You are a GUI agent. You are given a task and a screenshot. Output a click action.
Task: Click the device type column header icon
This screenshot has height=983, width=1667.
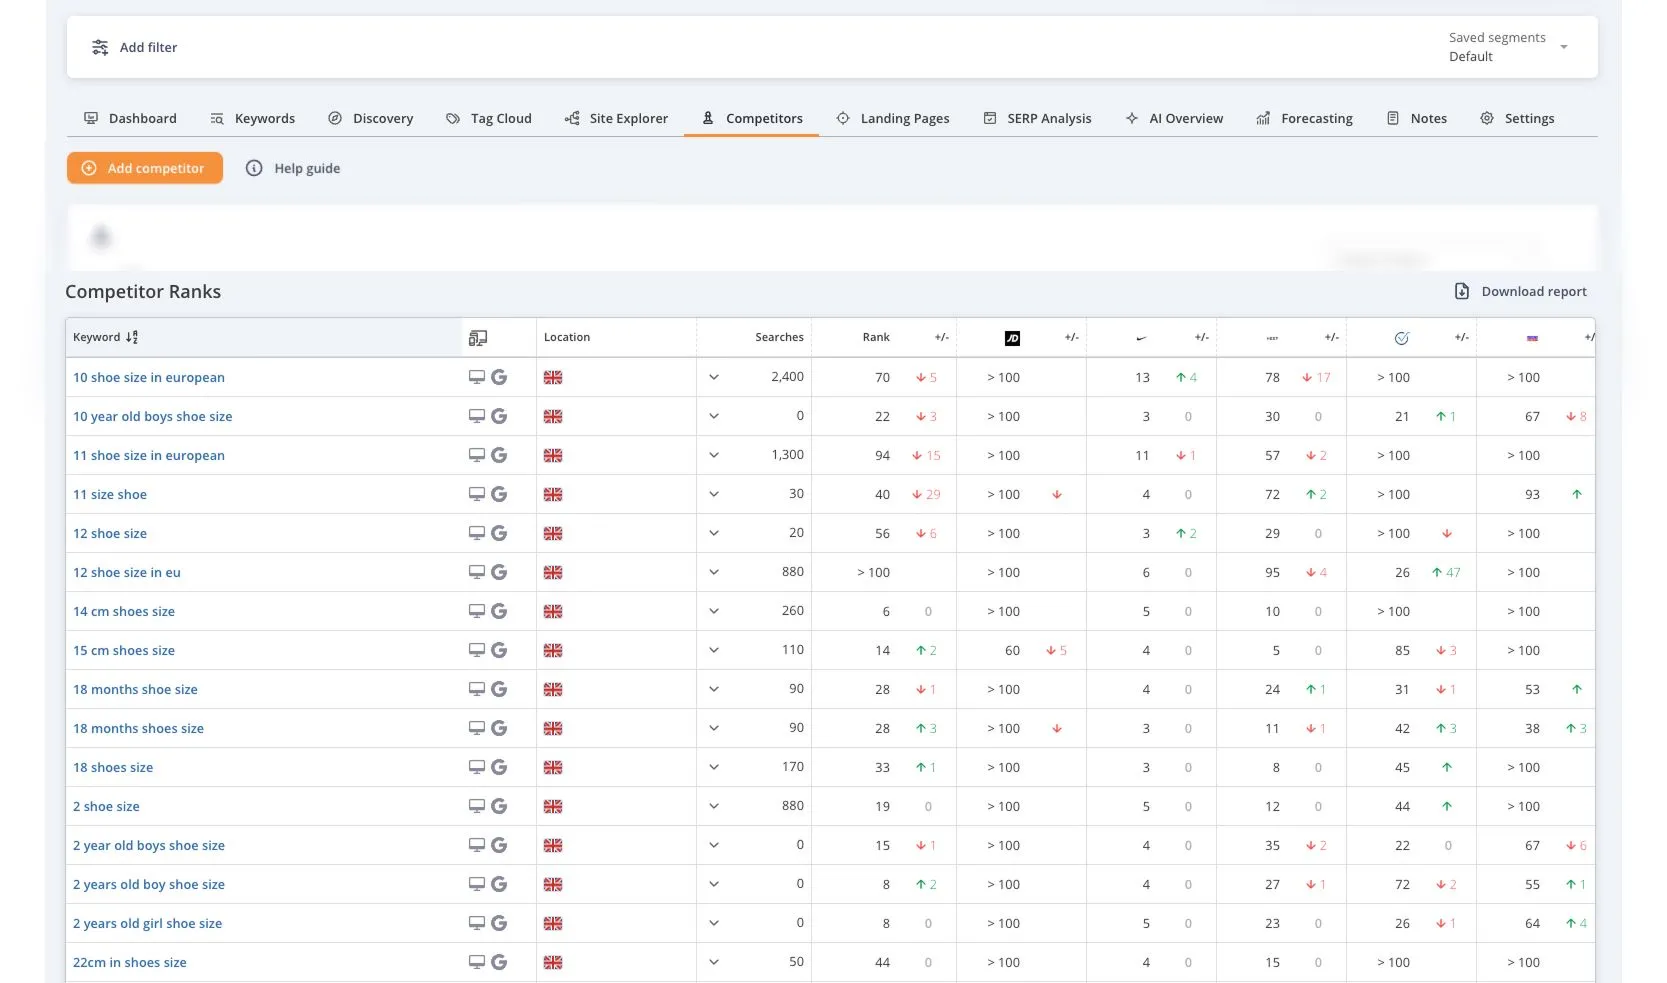pos(478,338)
